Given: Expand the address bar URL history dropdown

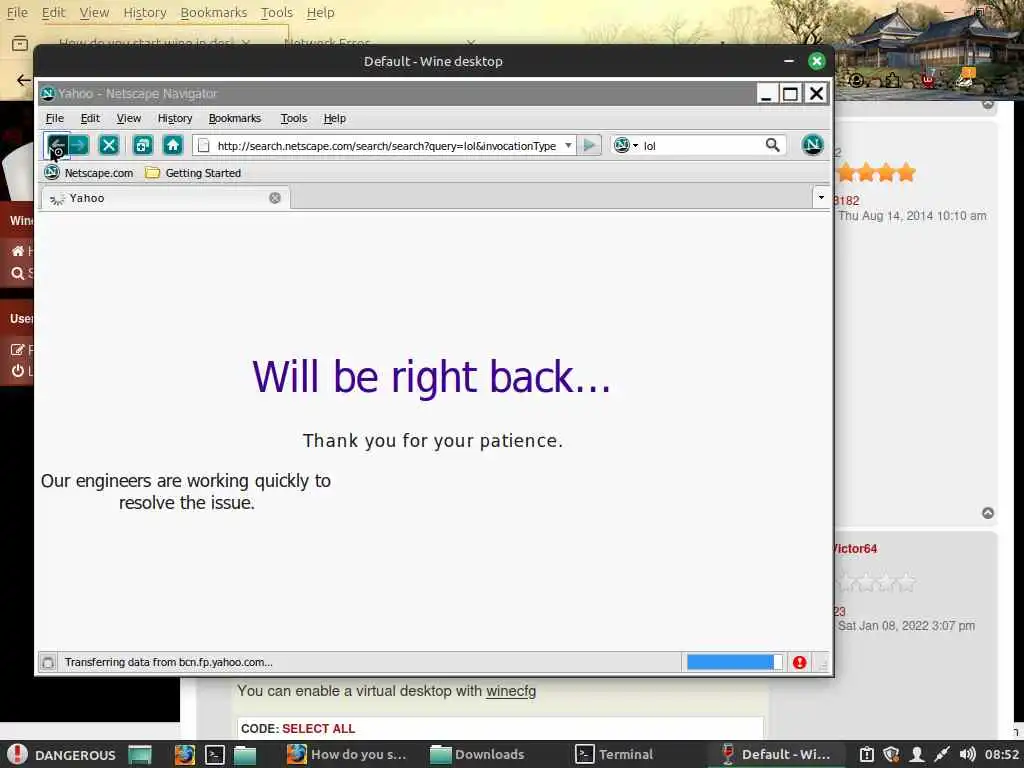Looking at the screenshot, I should [x=568, y=145].
